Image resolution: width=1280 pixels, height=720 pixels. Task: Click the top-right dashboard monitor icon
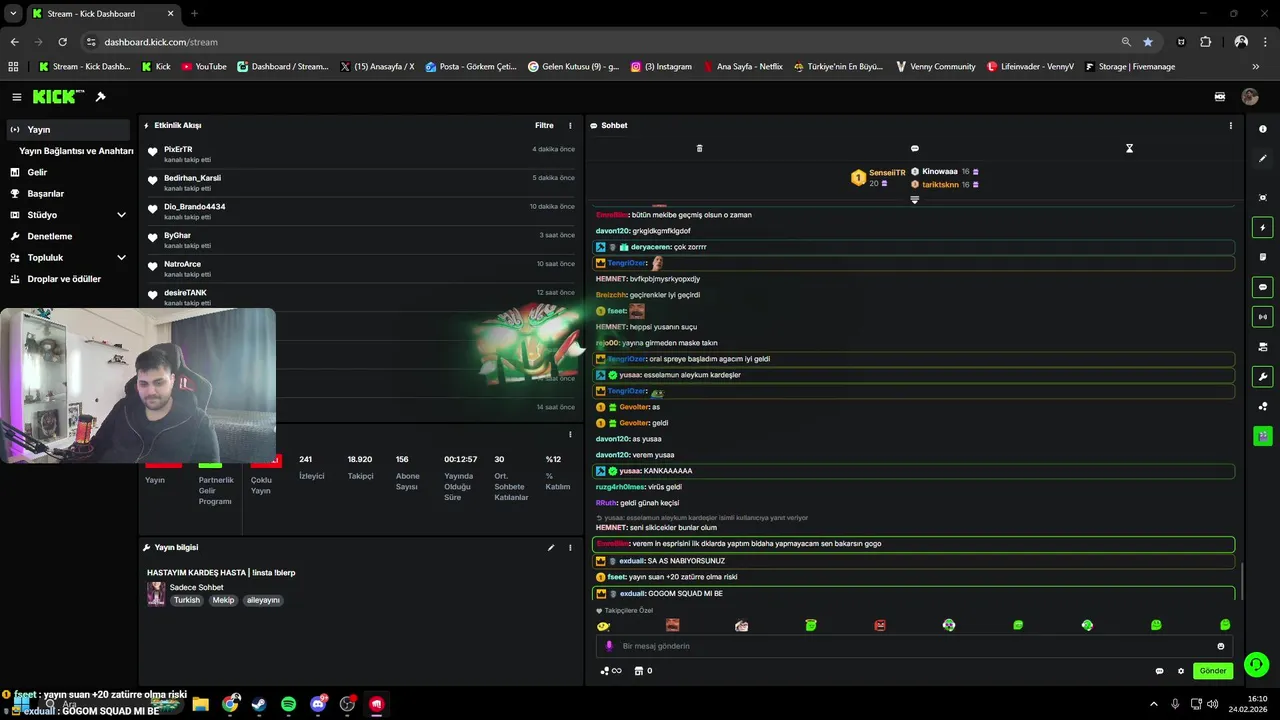point(1220,97)
